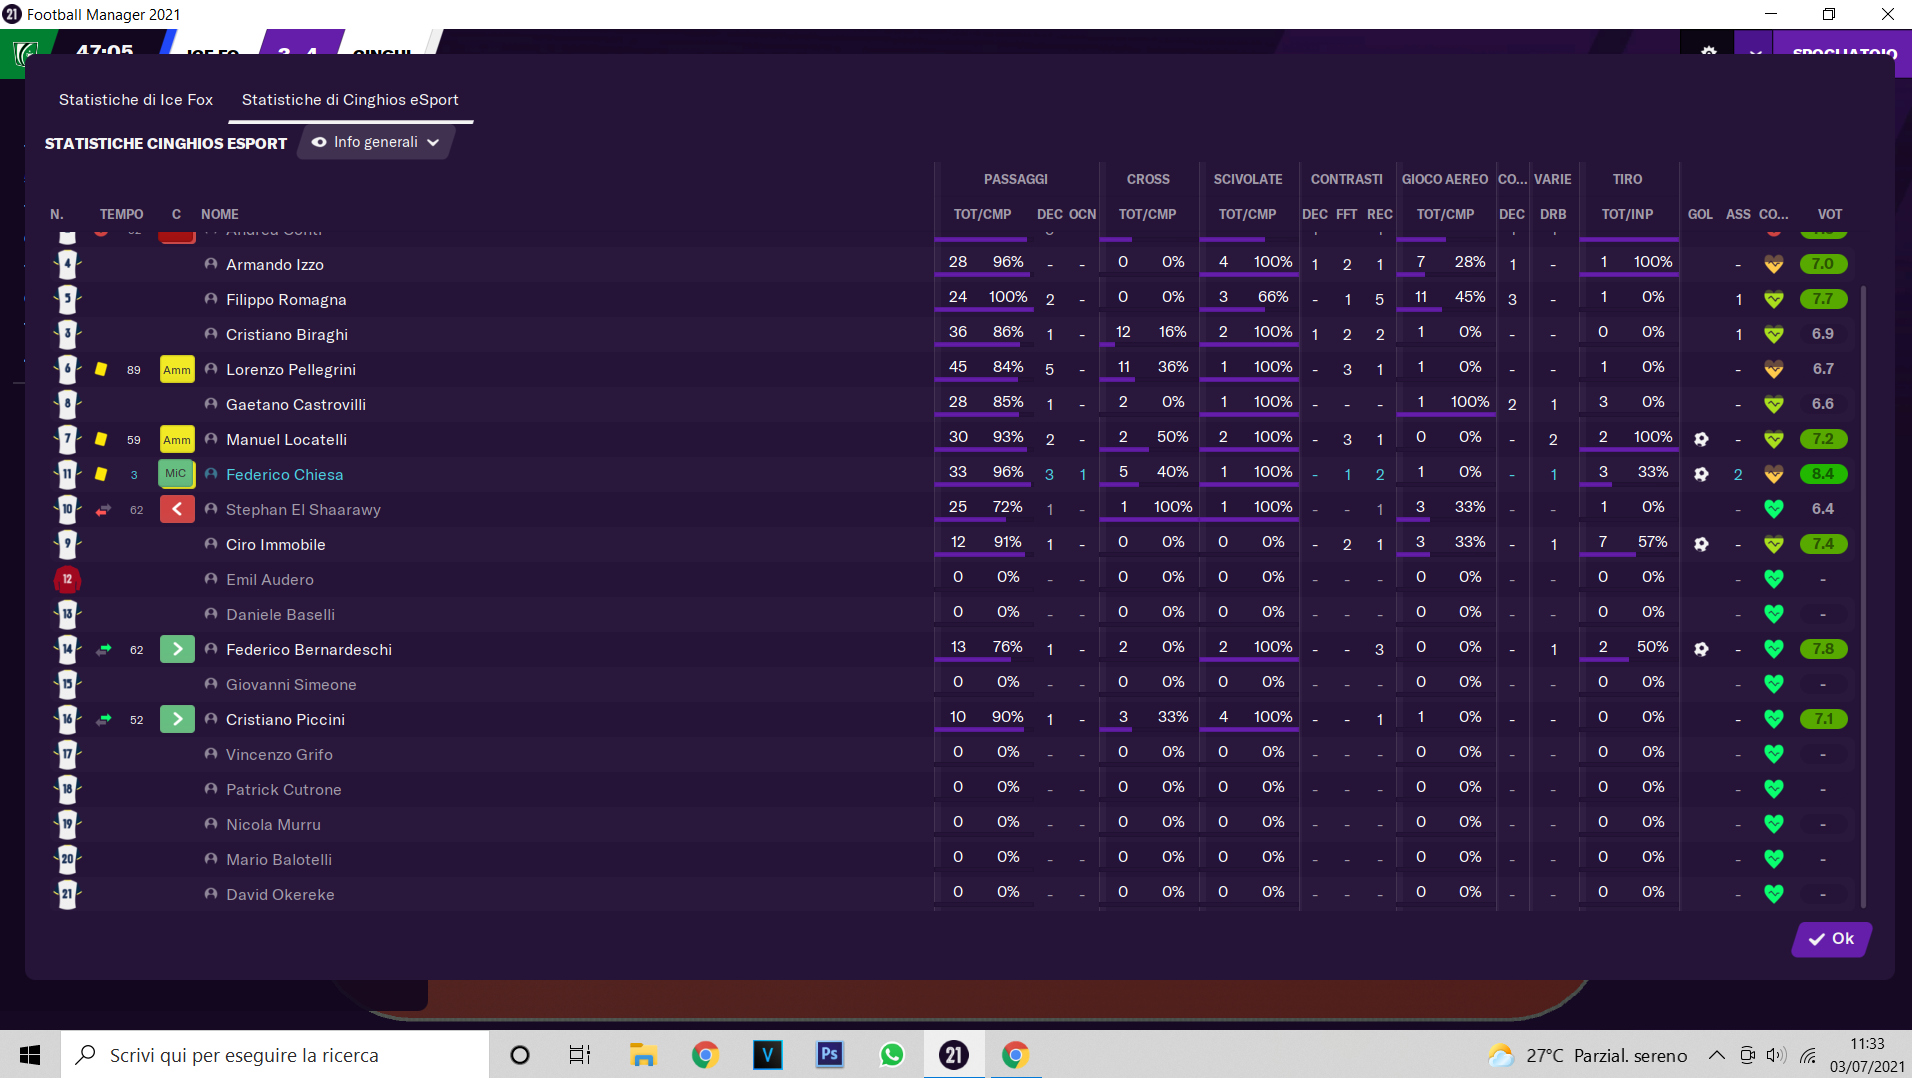Click the MiC badge for Federico Chiesa

tap(177, 474)
